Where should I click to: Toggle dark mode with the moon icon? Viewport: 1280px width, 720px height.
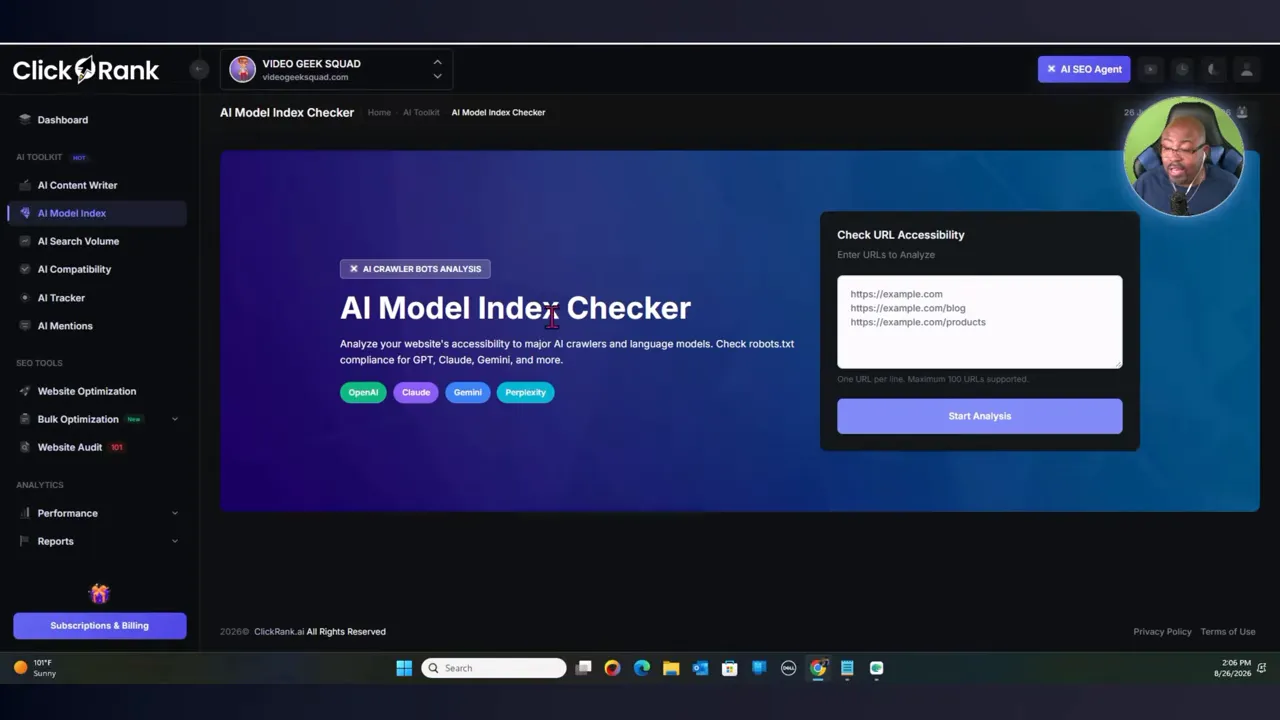pyautogui.click(x=1213, y=69)
